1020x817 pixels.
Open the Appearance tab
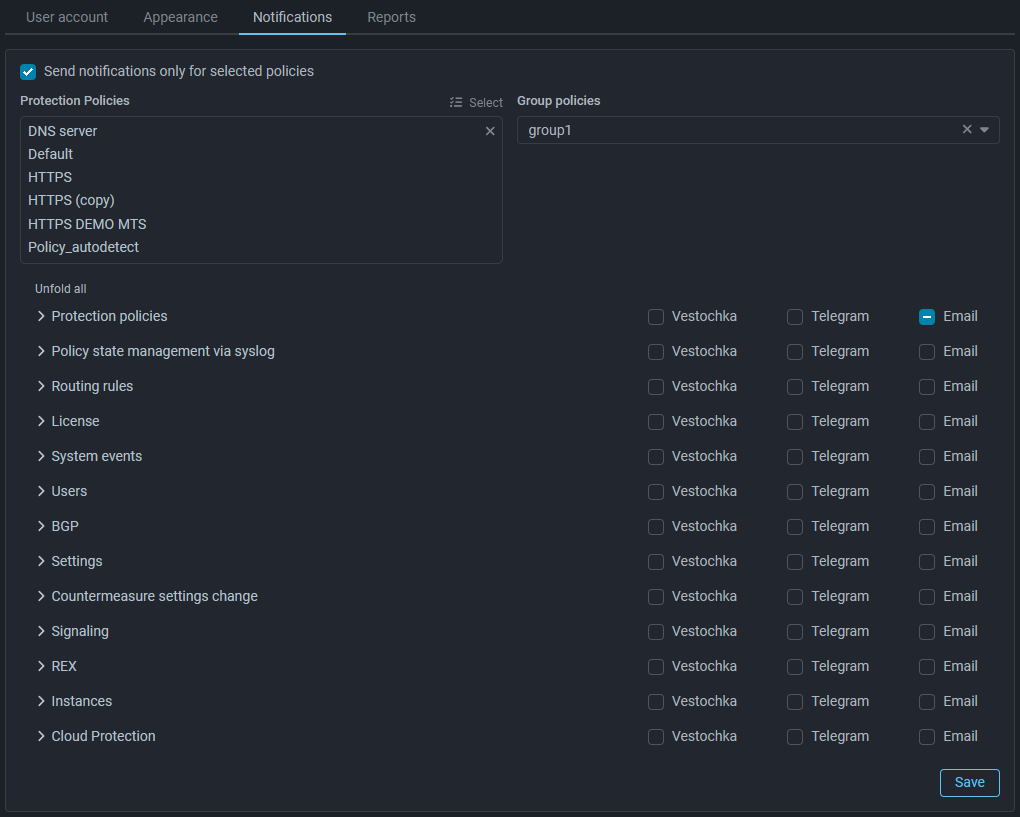tap(180, 17)
